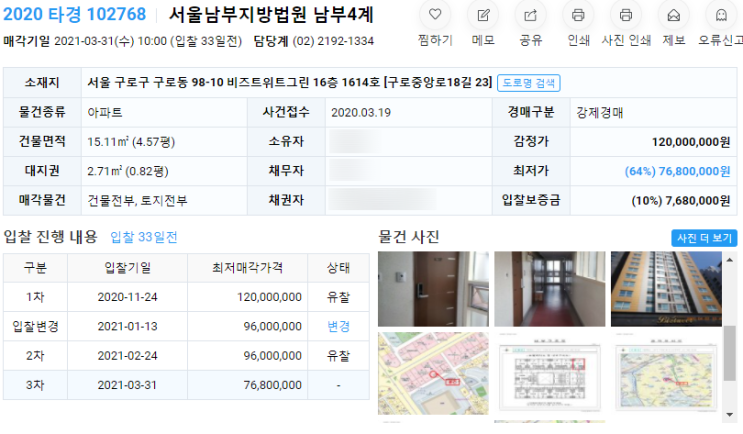Open case number 2020 타경 102768 link

(74, 14)
